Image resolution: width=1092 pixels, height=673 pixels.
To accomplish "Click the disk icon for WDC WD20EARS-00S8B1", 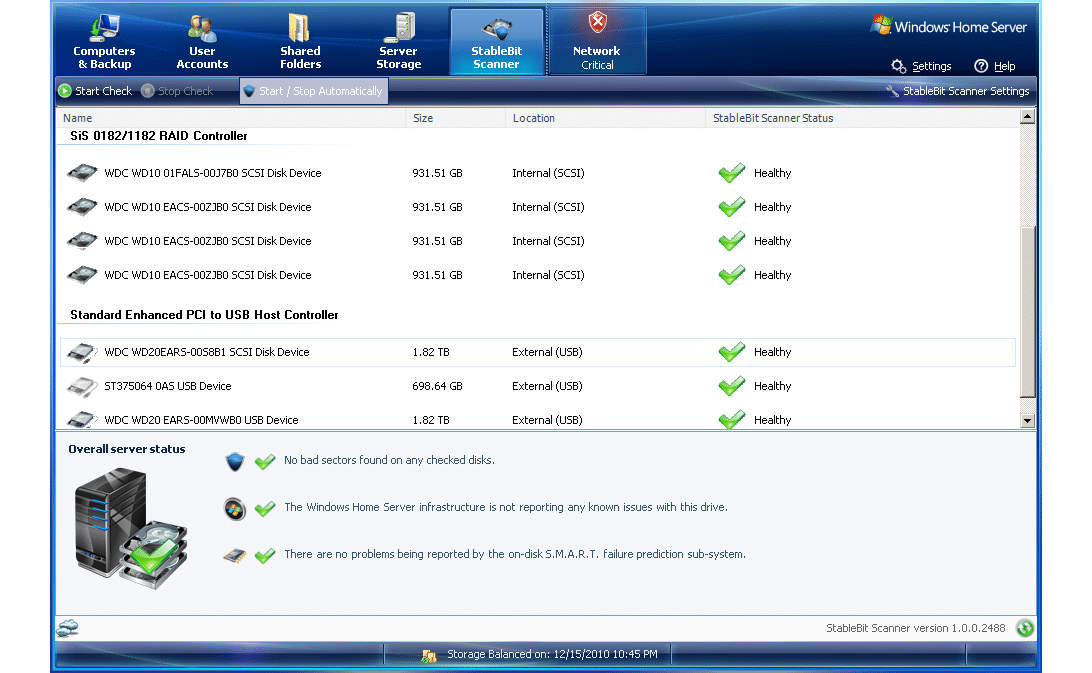I will (x=81, y=352).
